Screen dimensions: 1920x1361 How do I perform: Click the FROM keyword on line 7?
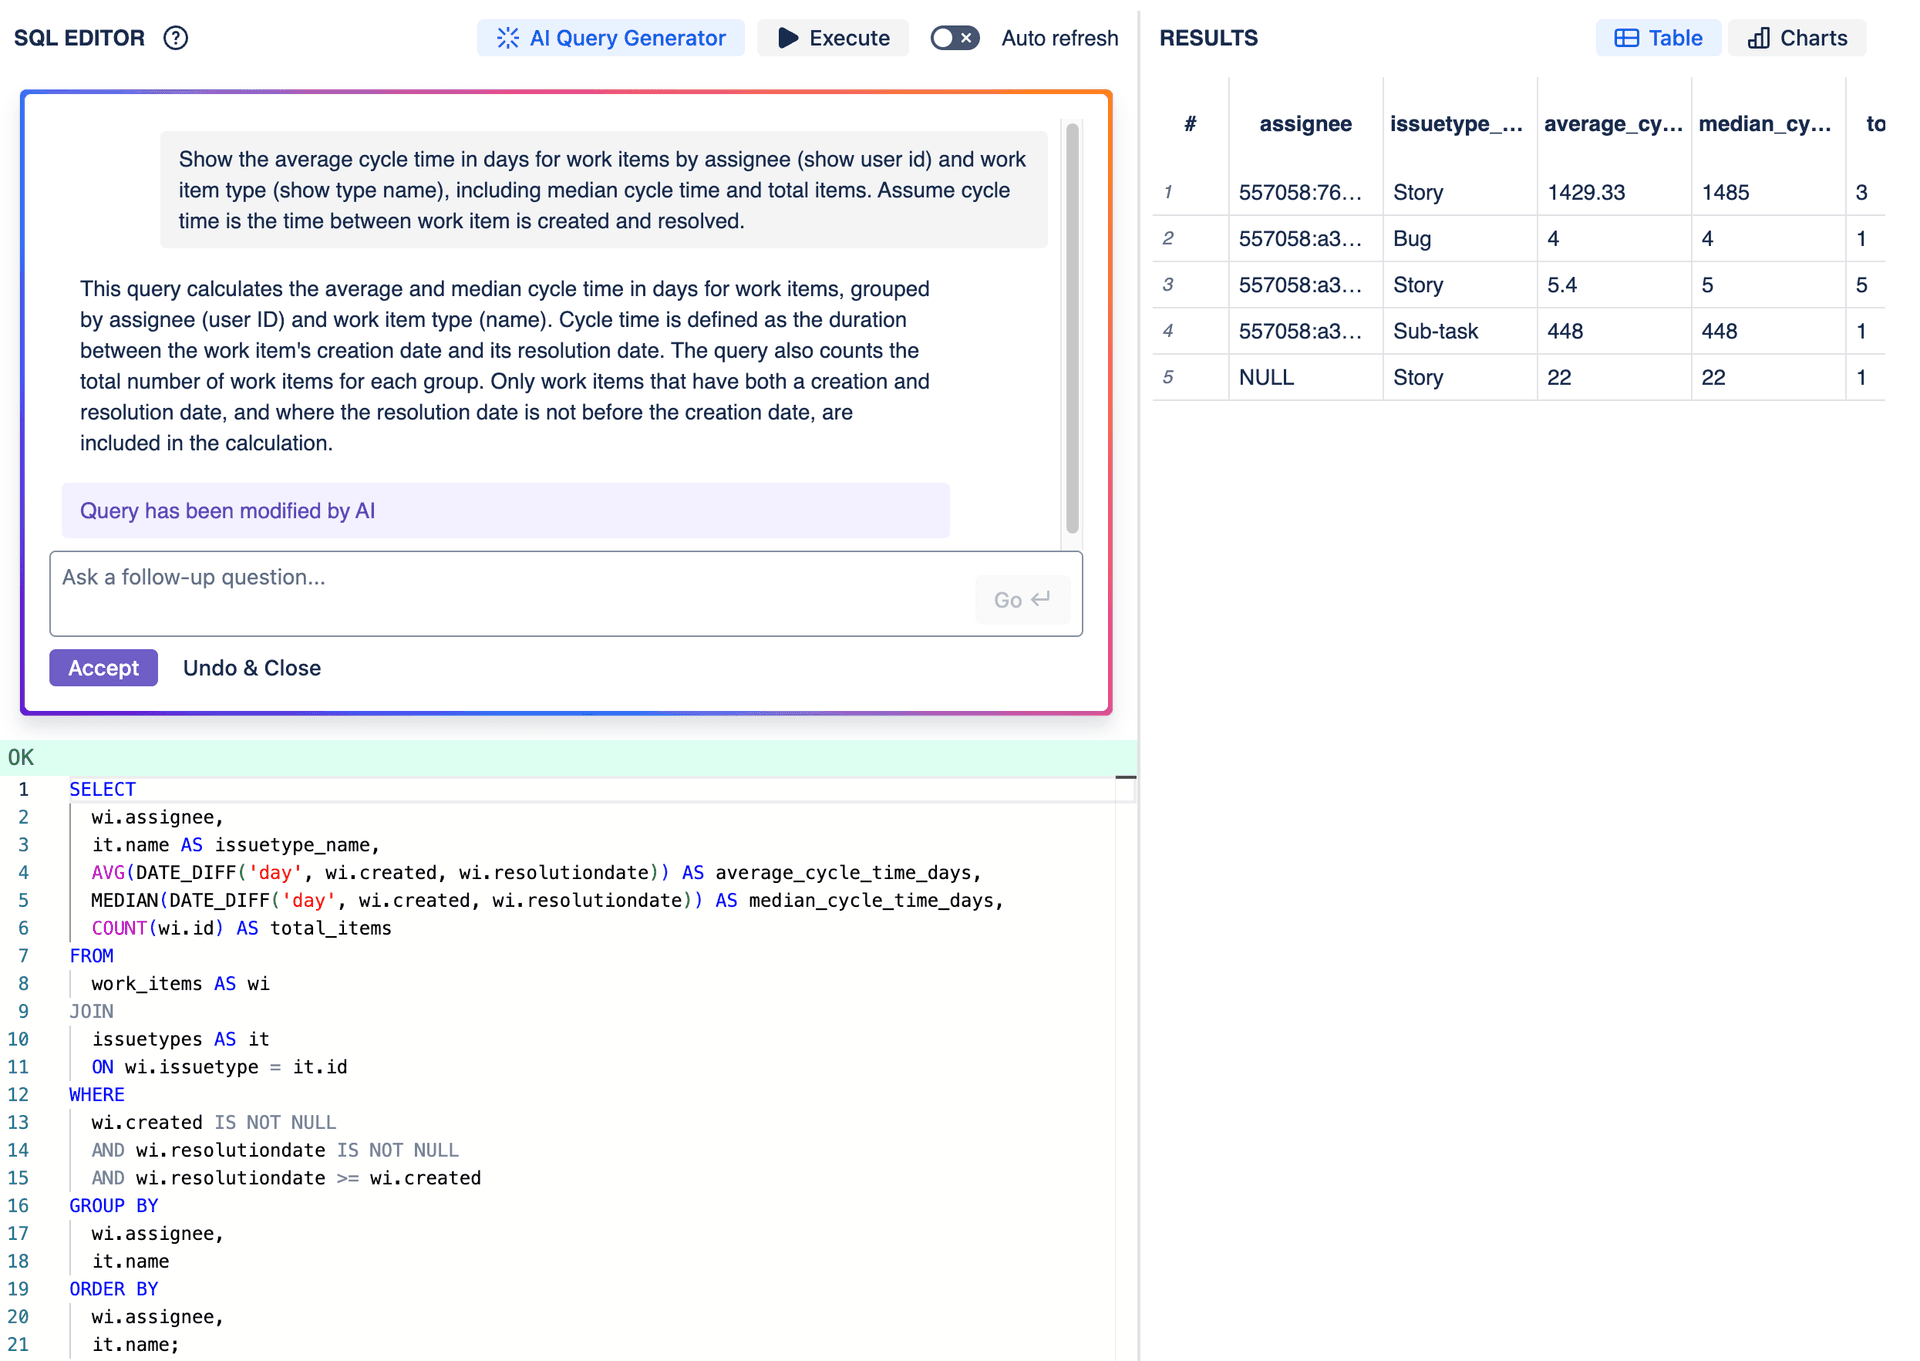tap(91, 956)
